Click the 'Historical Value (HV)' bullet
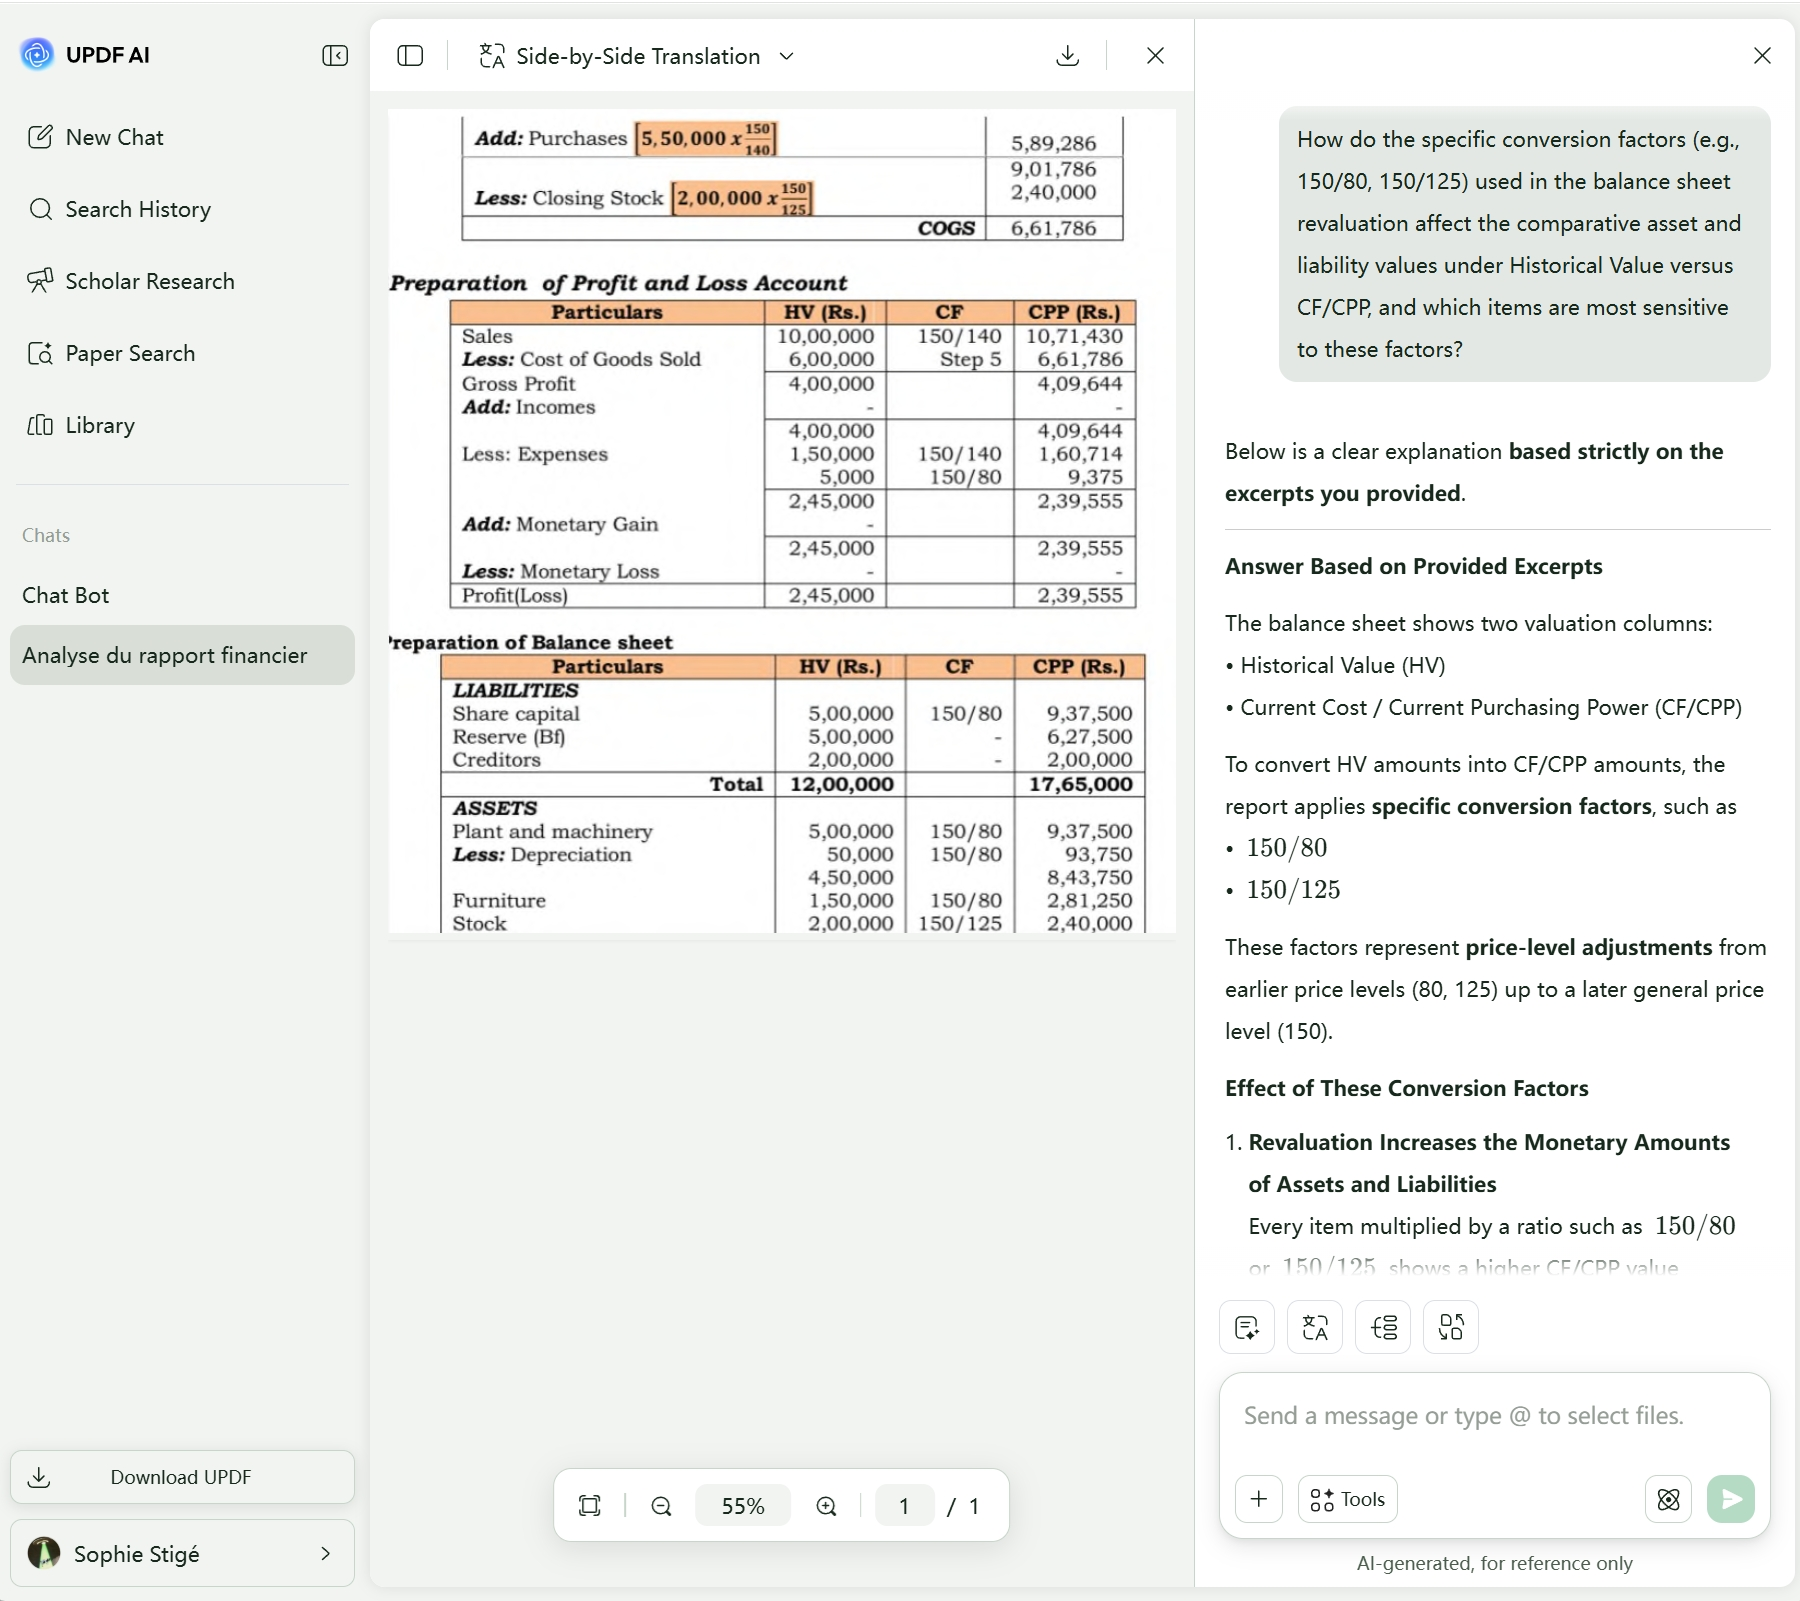 [1334, 665]
